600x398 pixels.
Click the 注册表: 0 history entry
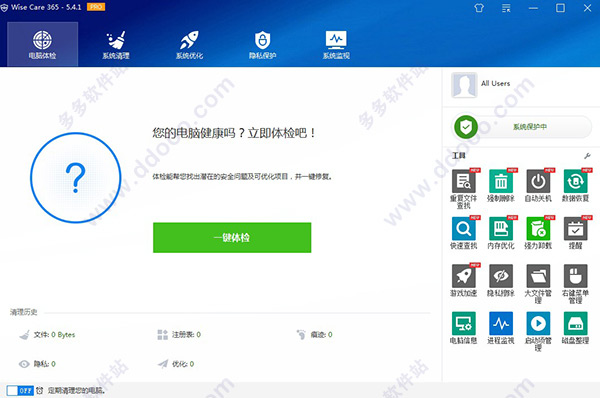coord(179,335)
